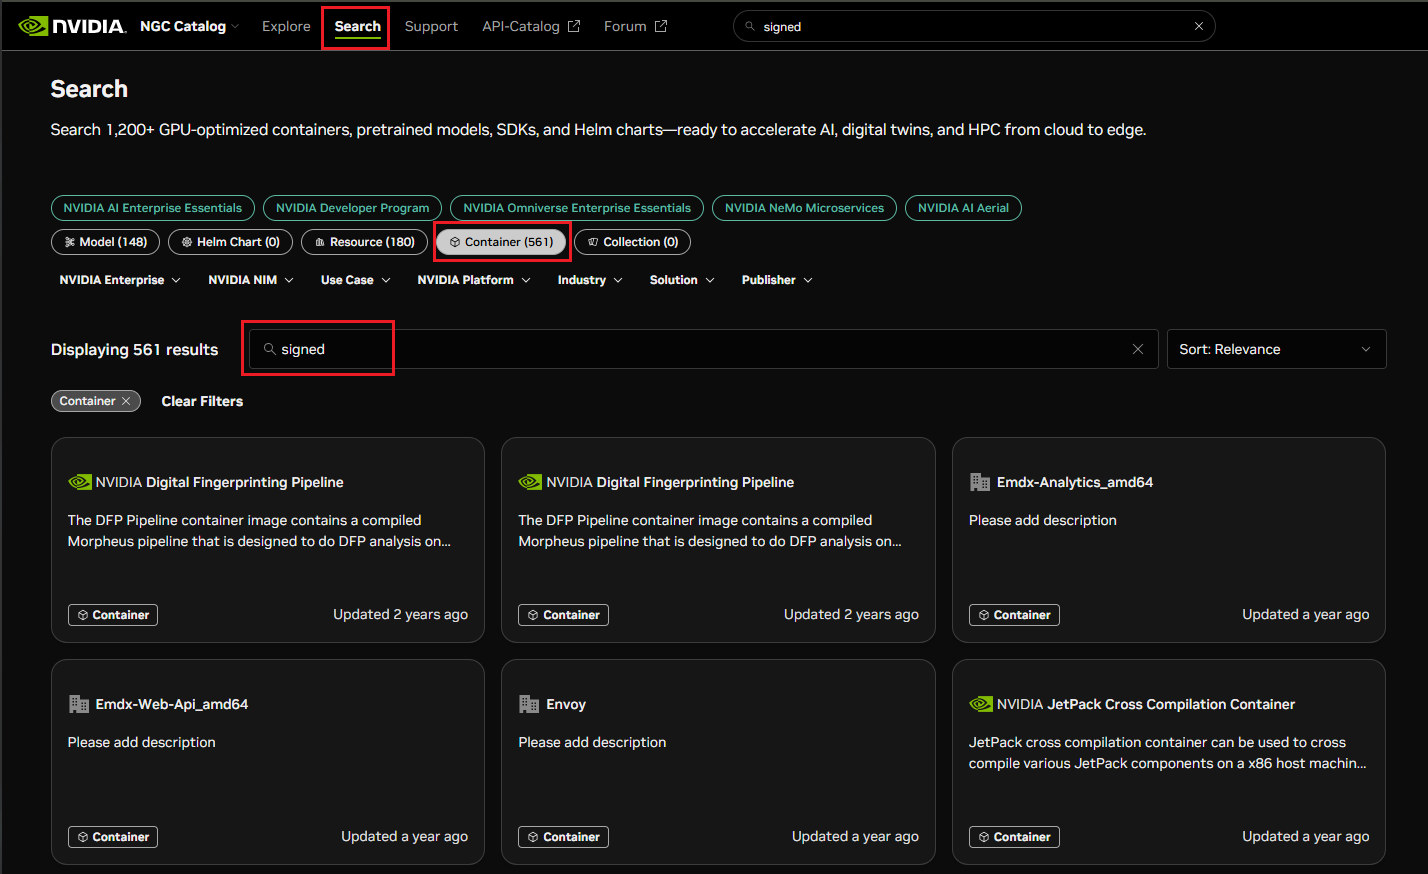Click Container badge on Emdx-Analytics_amd64 card
The image size is (1428, 874).
[x=1014, y=615]
